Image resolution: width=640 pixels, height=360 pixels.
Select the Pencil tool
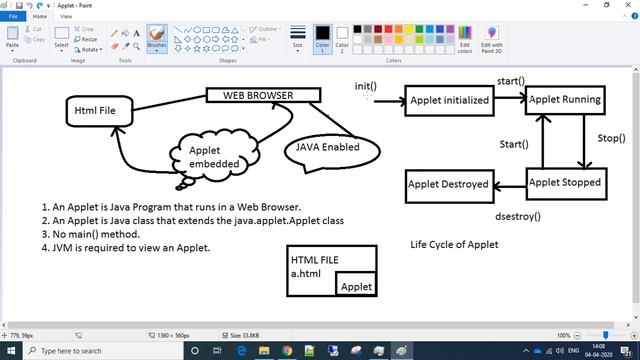point(115,33)
